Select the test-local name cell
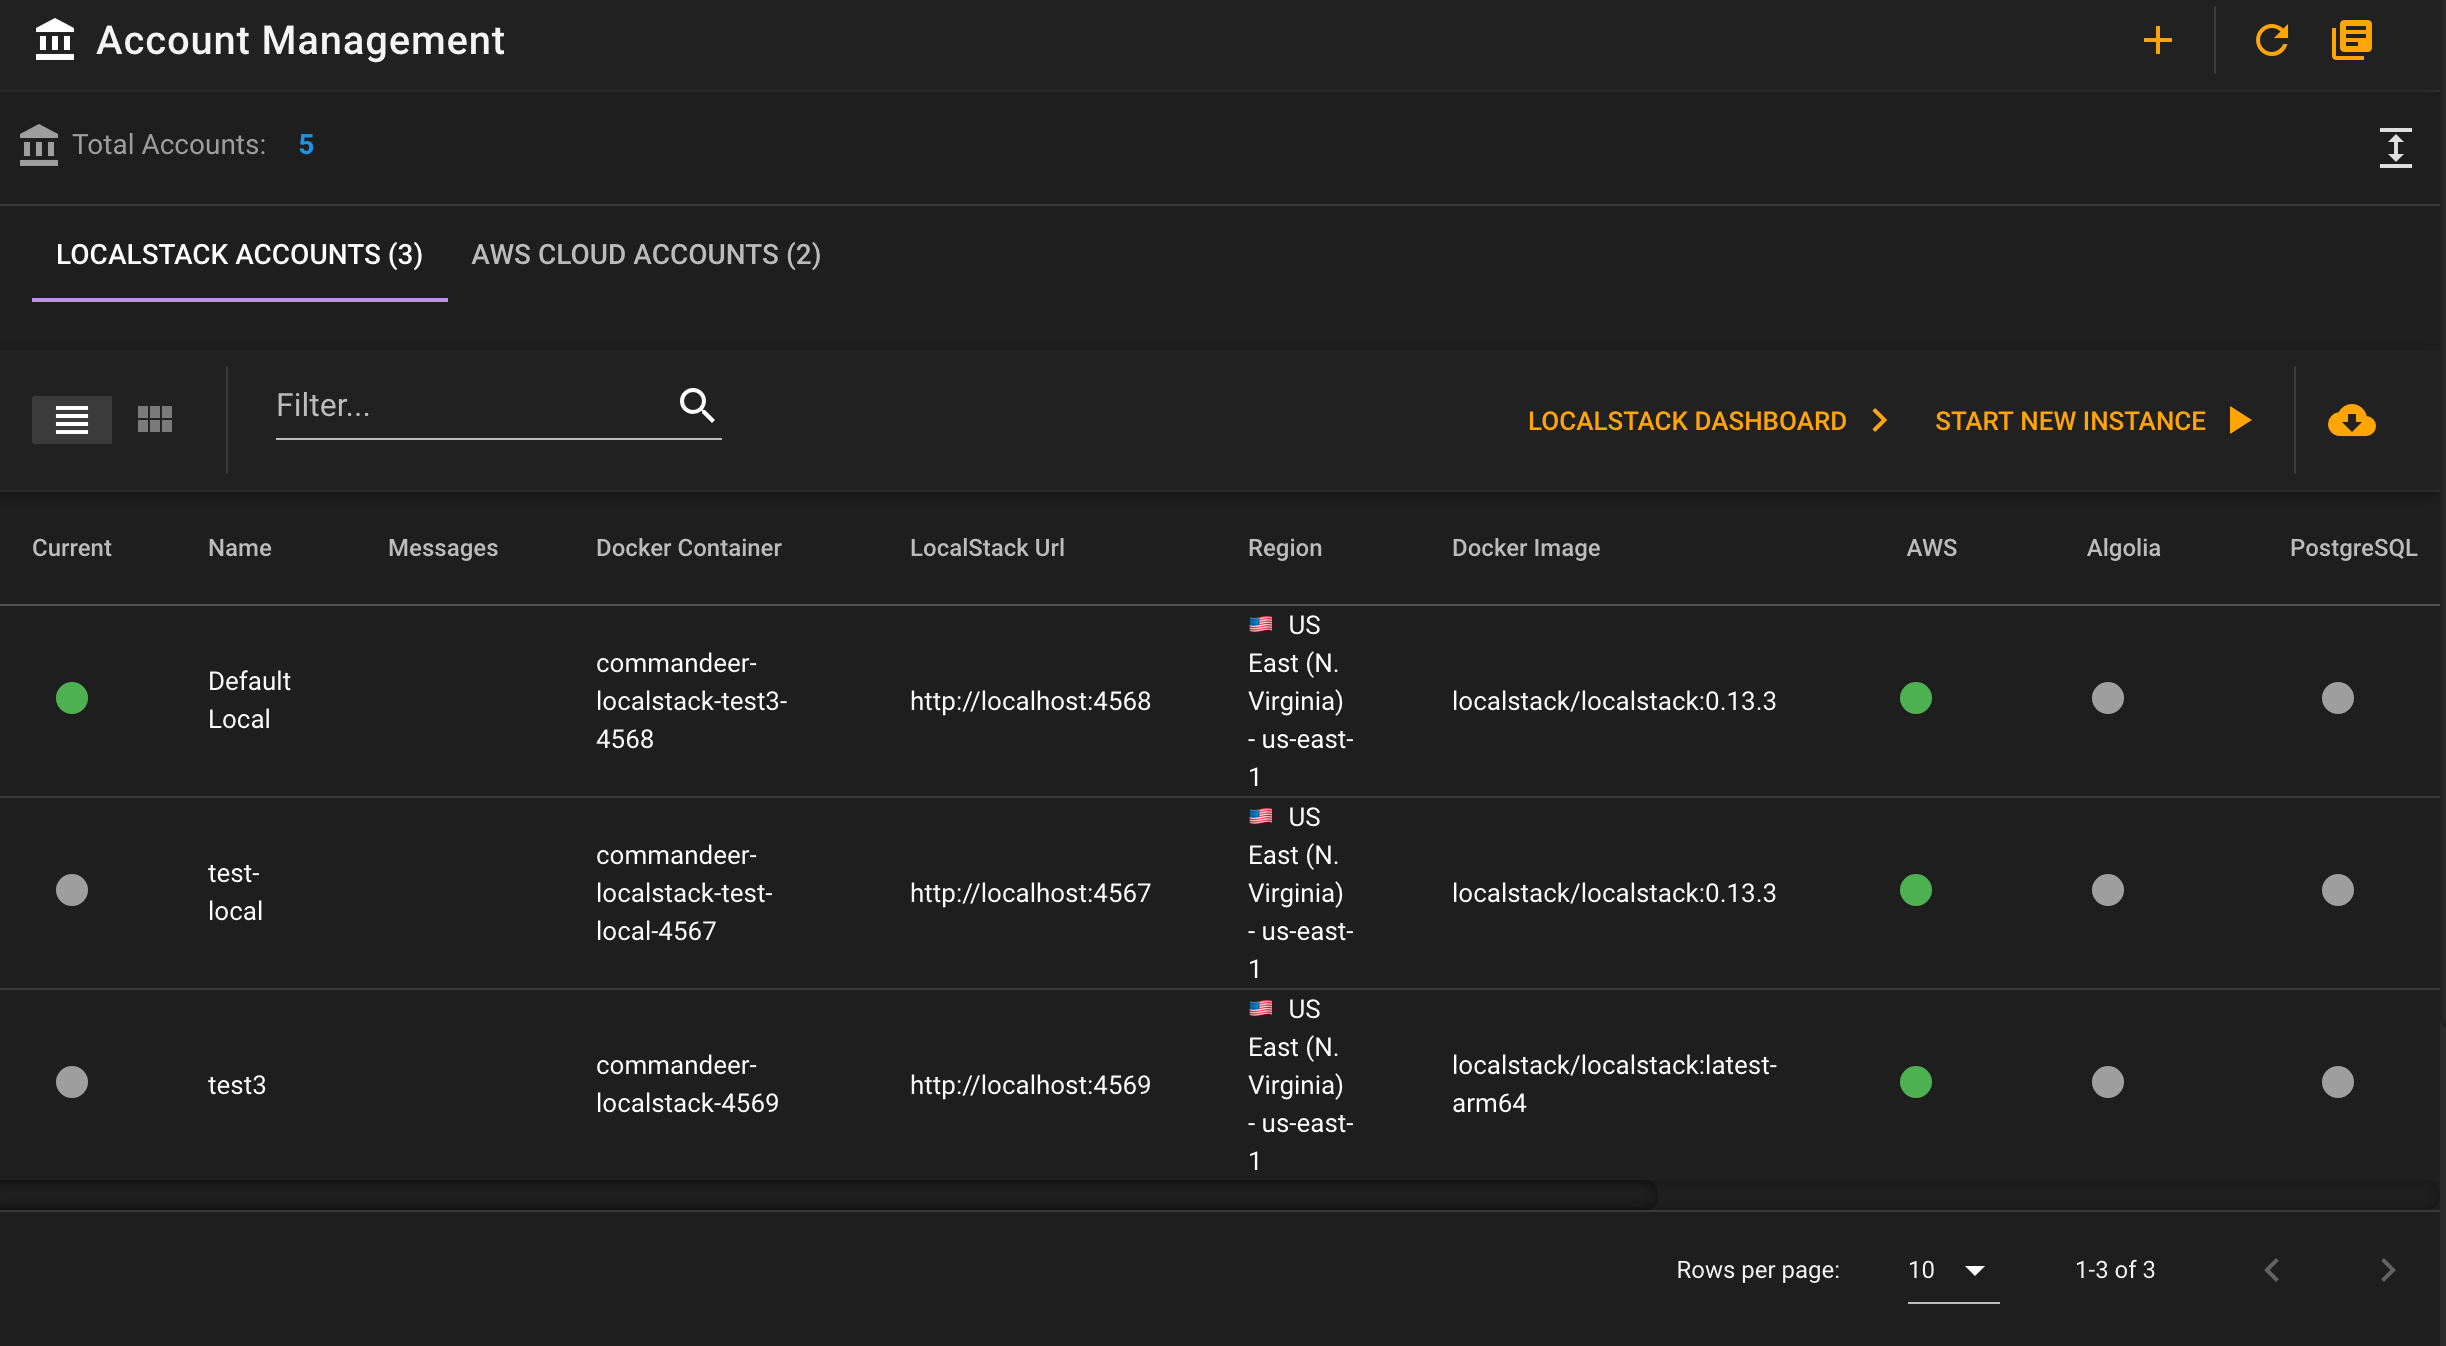Image resolution: width=2446 pixels, height=1346 pixels. 236,892
